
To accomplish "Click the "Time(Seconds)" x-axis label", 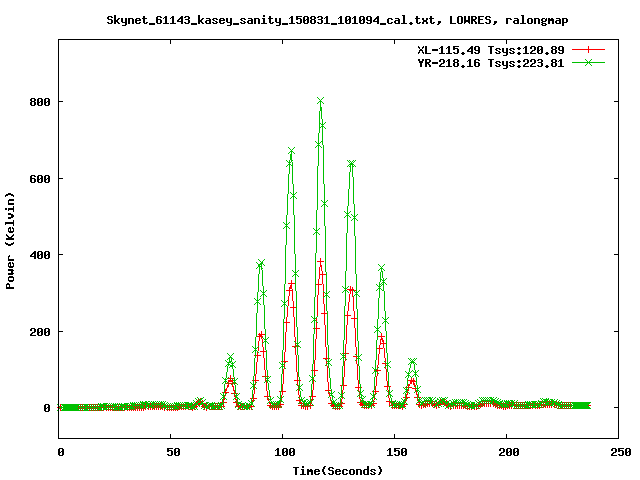I will tap(339, 470).
